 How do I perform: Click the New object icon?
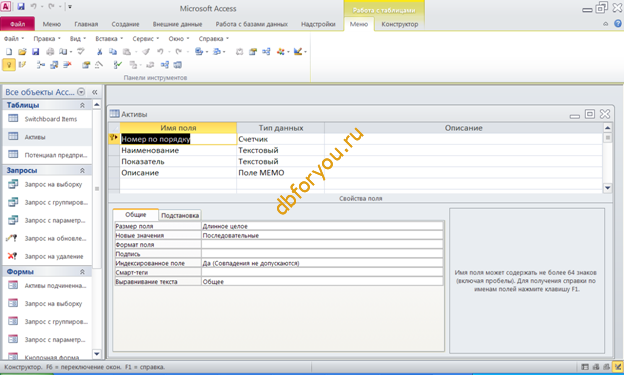(281, 52)
